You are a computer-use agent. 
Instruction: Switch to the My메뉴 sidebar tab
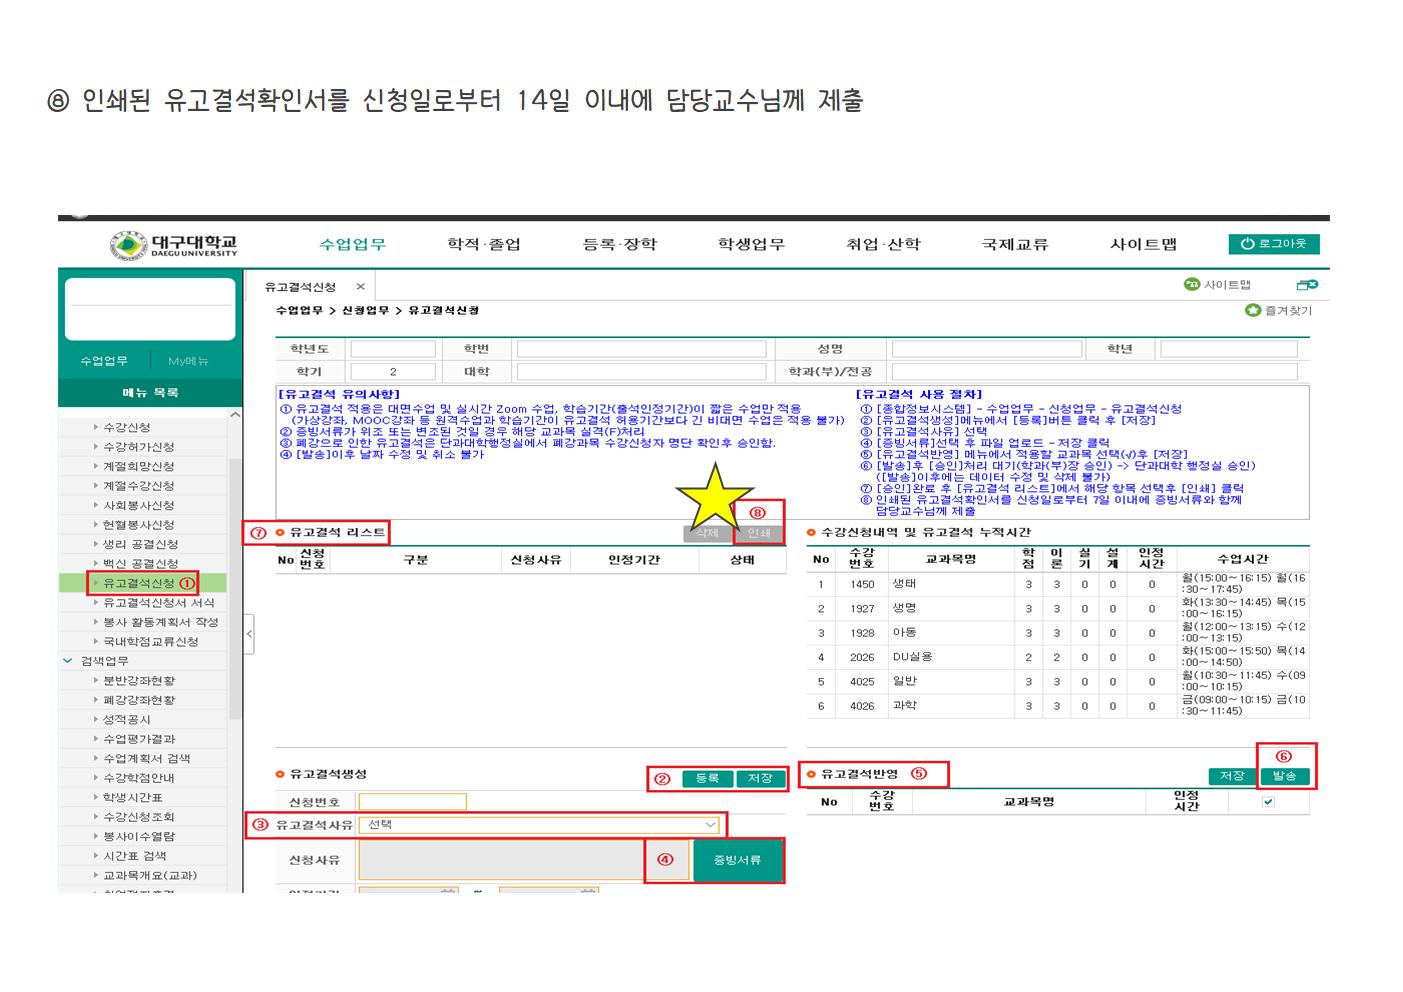(188, 361)
